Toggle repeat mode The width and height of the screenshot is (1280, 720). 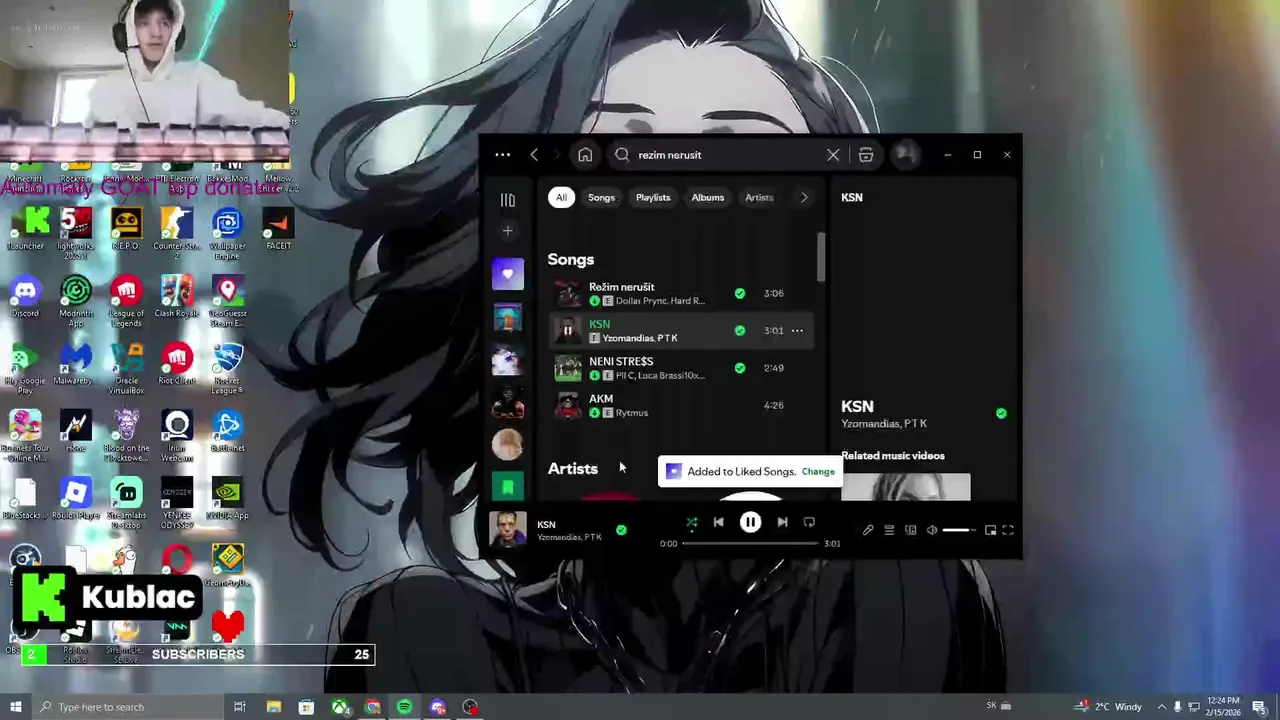[x=809, y=522]
